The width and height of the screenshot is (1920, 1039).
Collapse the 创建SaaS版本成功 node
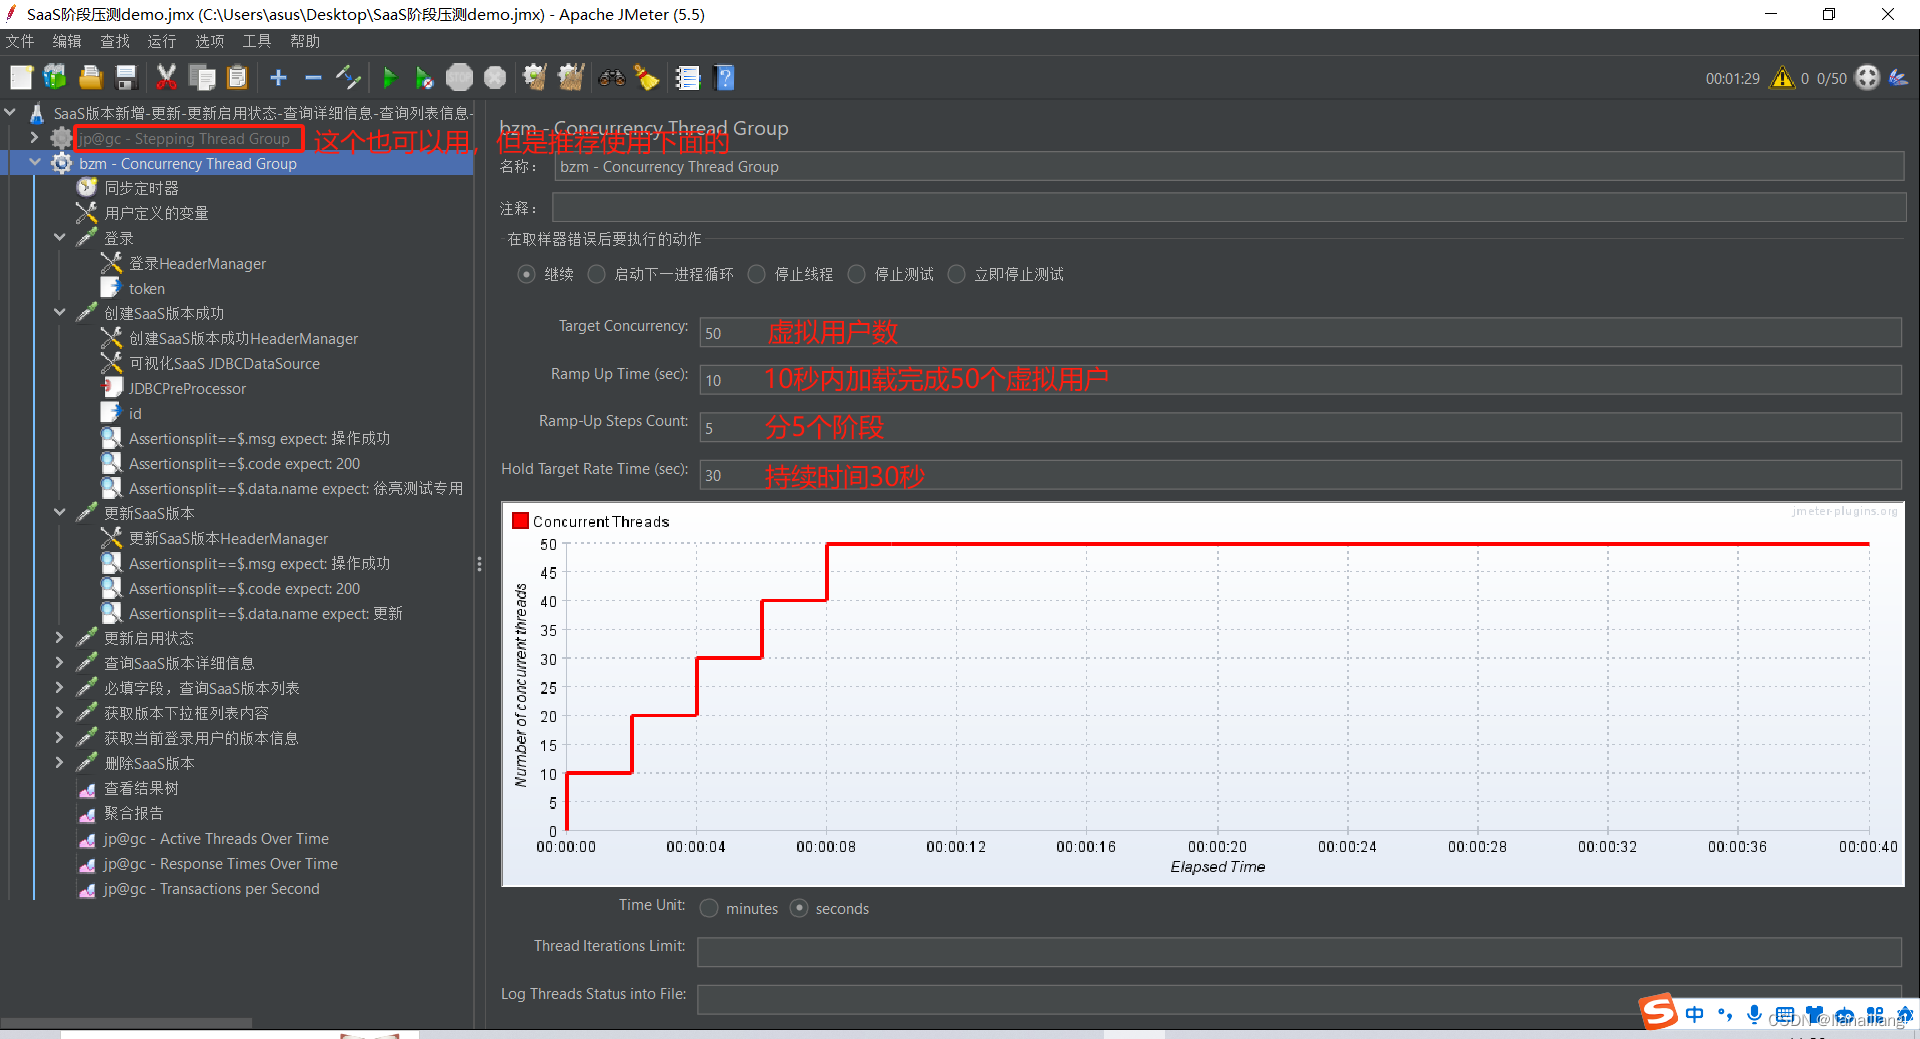[60, 312]
